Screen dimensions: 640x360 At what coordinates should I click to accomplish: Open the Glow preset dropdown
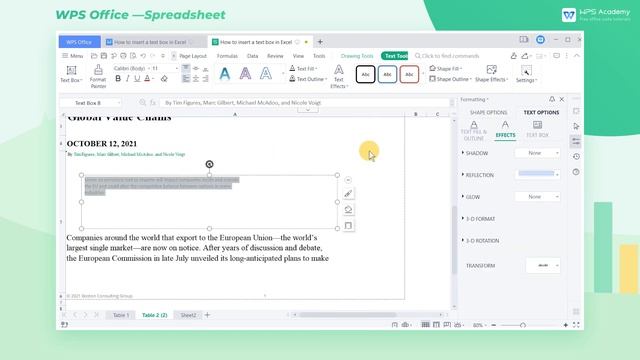[x=538, y=197]
